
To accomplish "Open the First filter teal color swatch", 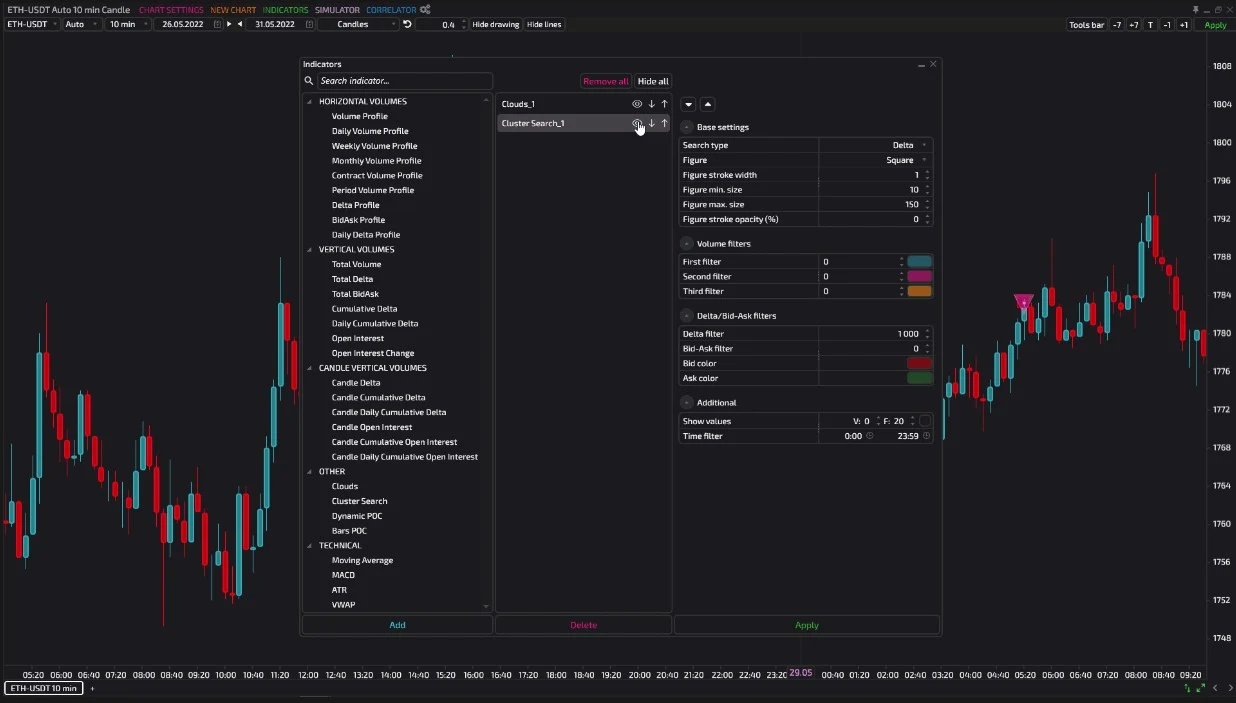I will point(919,262).
